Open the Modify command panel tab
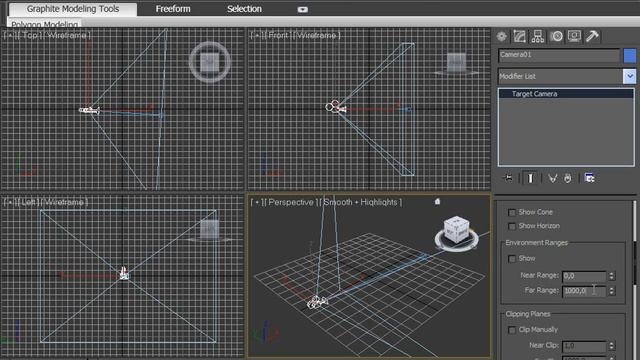Image resolution: width=640 pixels, height=360 pixels. (x=520, y=36)
